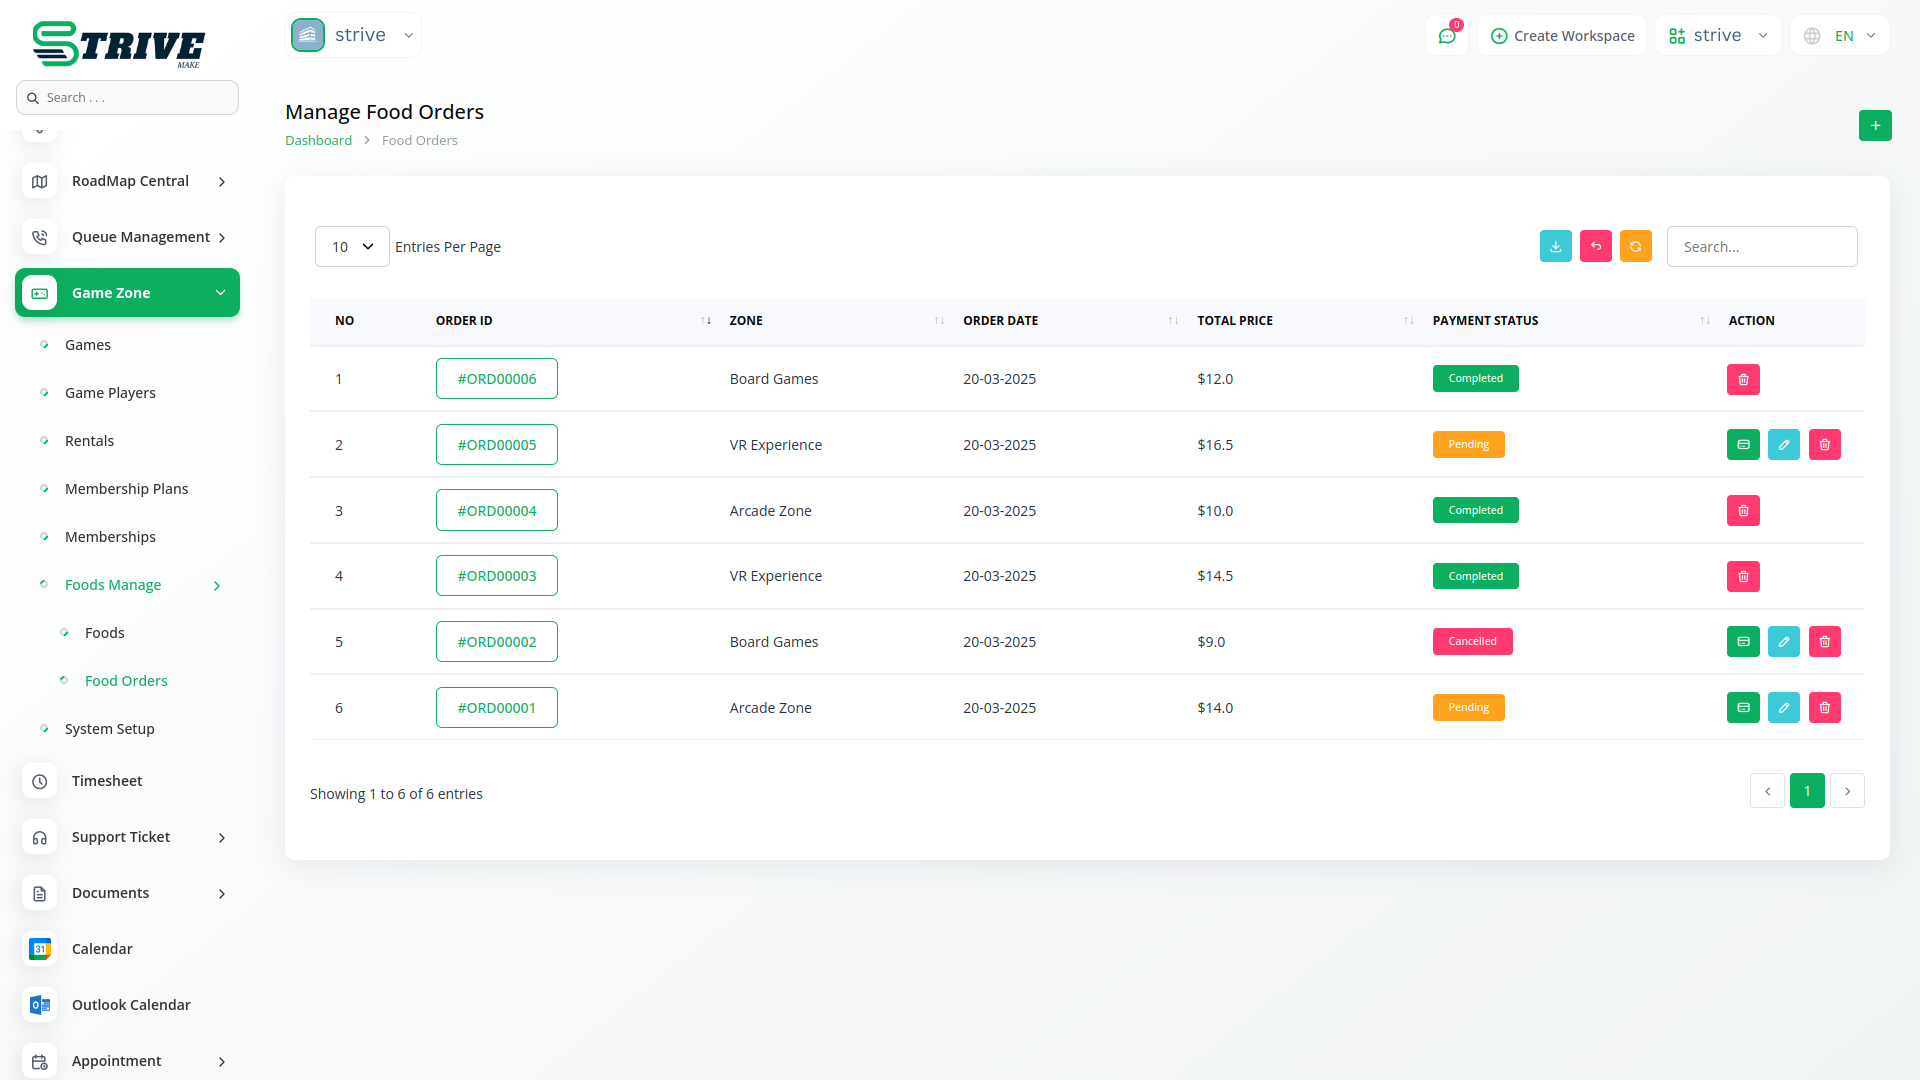This screenshot has width=1920, height=1080.
Task: Click the green add food order plus button
Action: tap(1875, 126)
